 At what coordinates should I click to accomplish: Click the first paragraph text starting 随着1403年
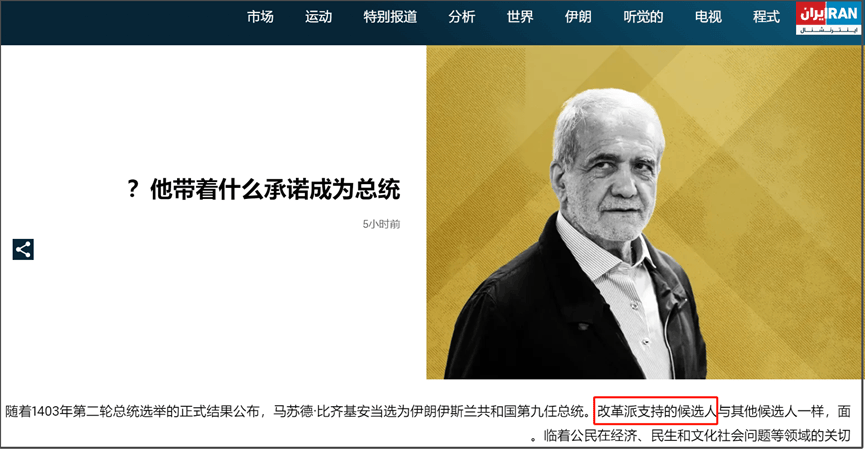click(x=428, y=412)
